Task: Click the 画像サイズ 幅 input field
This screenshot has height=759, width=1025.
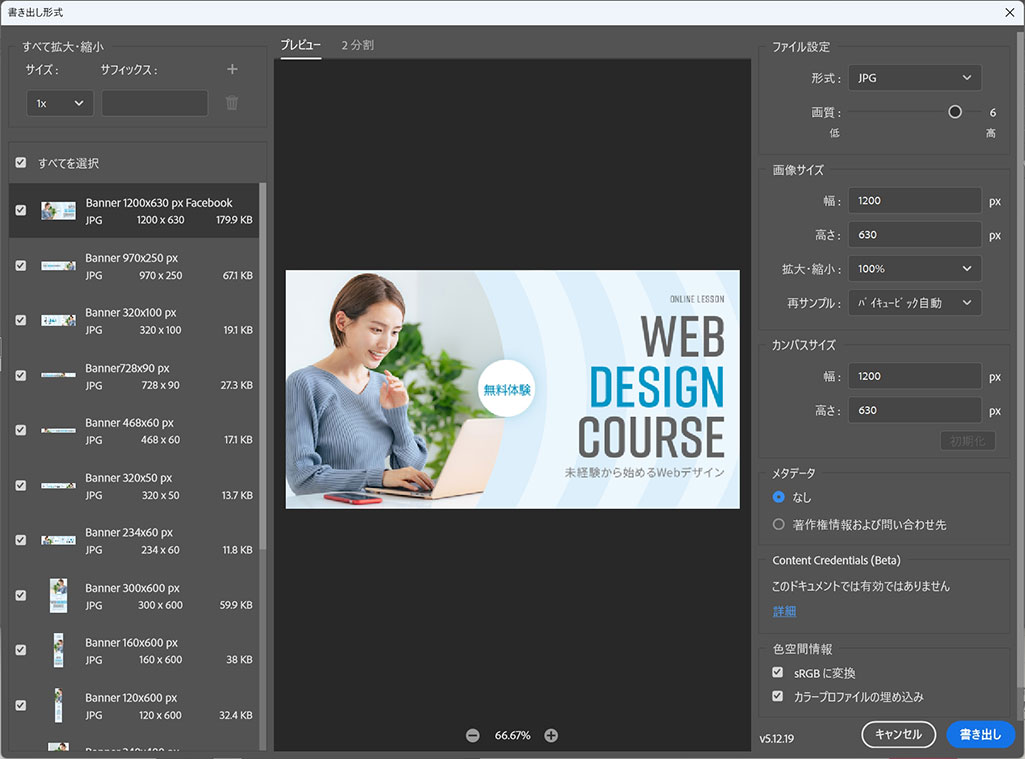Action: (915, 201)
